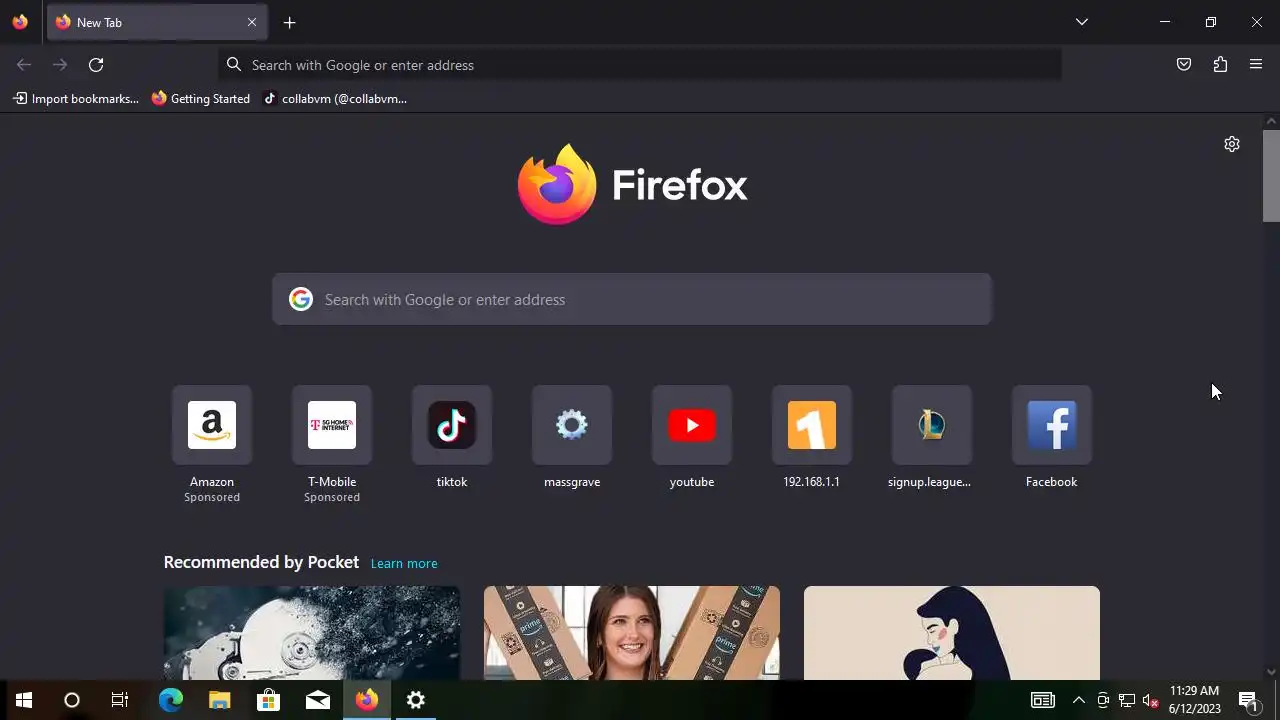
Task: Launch Microsoft Edge from taskbar
Action: (x=171, y=700)
